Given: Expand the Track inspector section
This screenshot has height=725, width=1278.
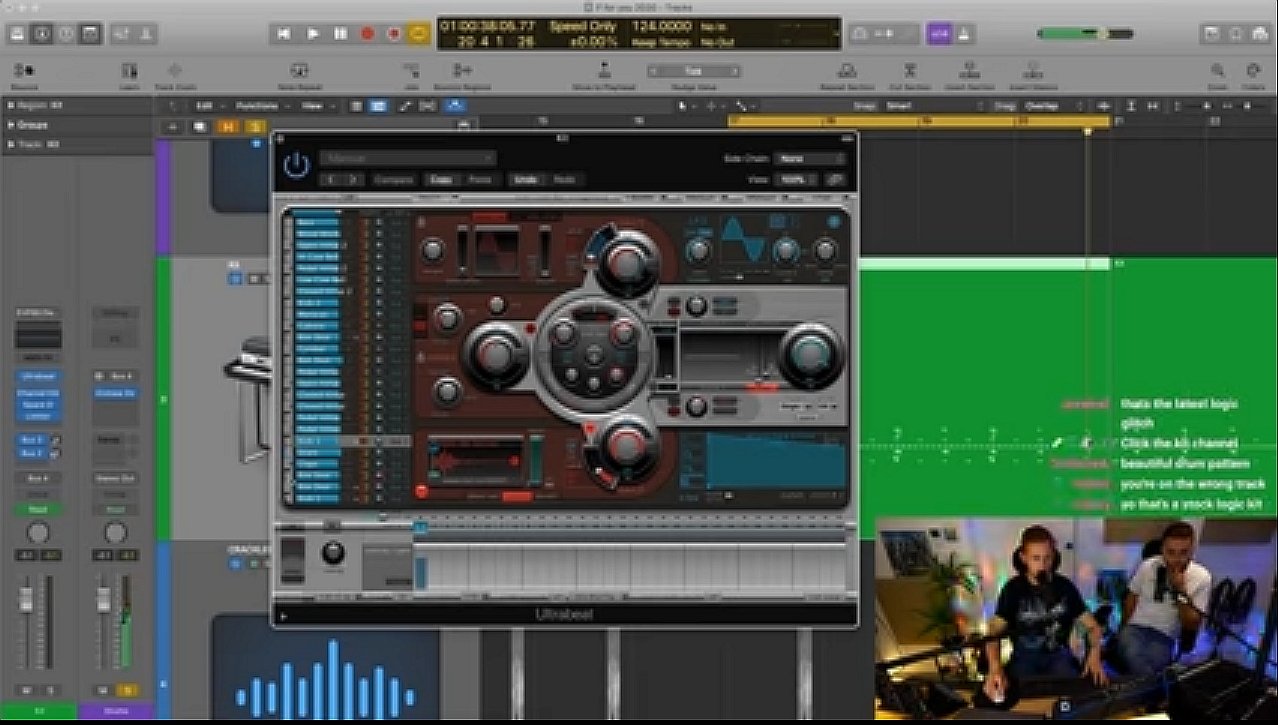Looking at the screenshot, I should [x=12, y=145].
